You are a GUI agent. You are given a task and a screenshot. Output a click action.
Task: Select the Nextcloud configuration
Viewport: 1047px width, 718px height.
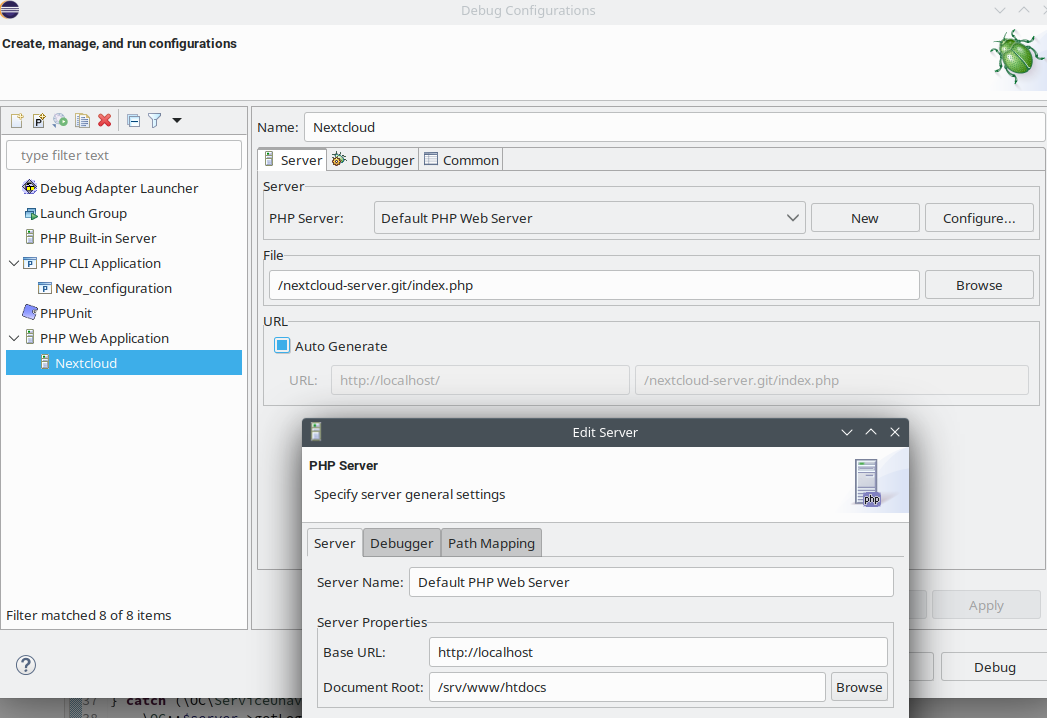(124, 363)
